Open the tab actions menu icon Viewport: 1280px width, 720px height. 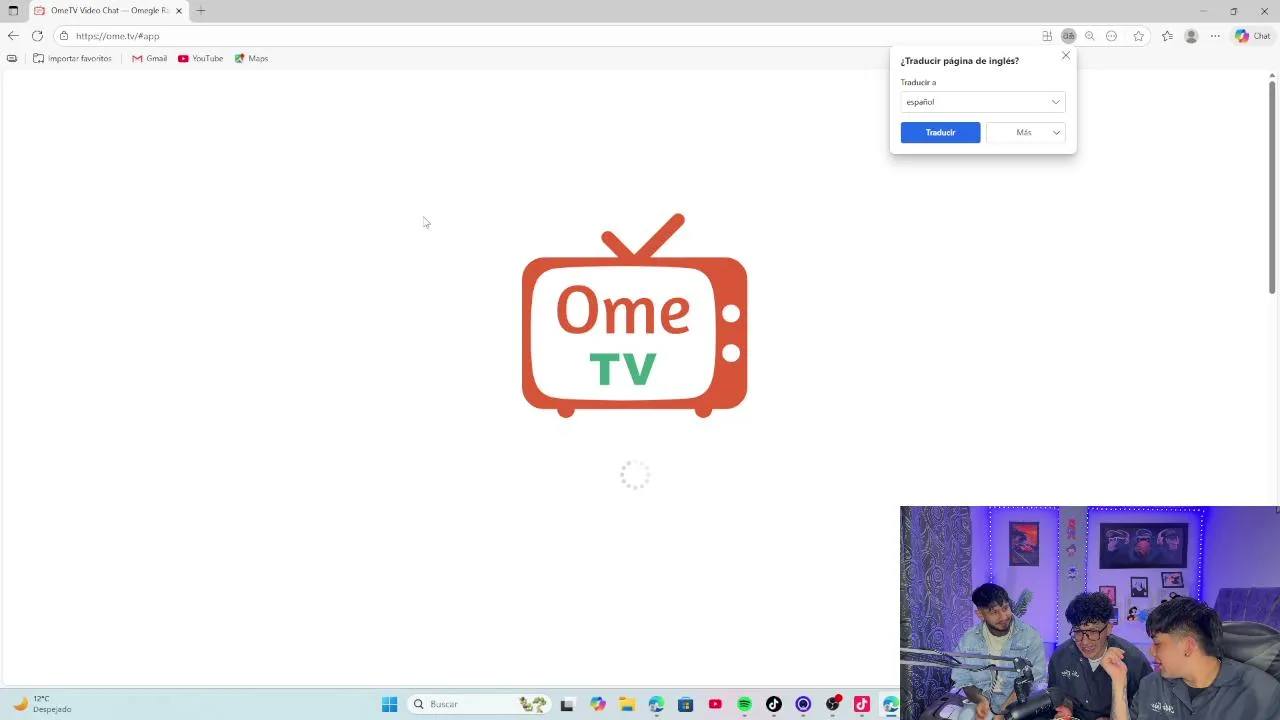[13, 11]
